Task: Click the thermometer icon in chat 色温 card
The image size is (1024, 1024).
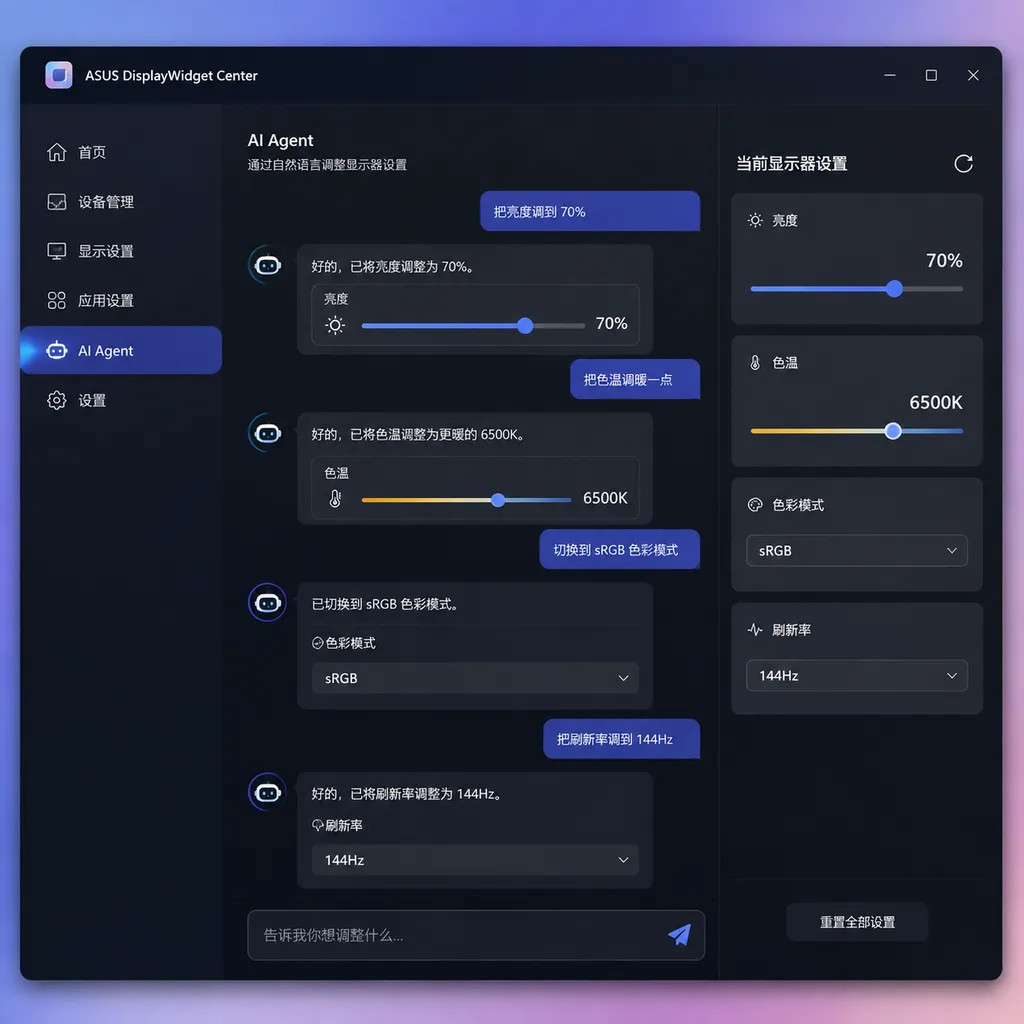Action: 335,499
